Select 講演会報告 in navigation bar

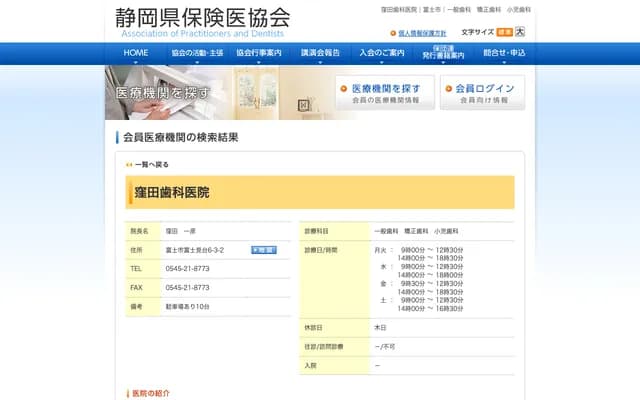320,52
